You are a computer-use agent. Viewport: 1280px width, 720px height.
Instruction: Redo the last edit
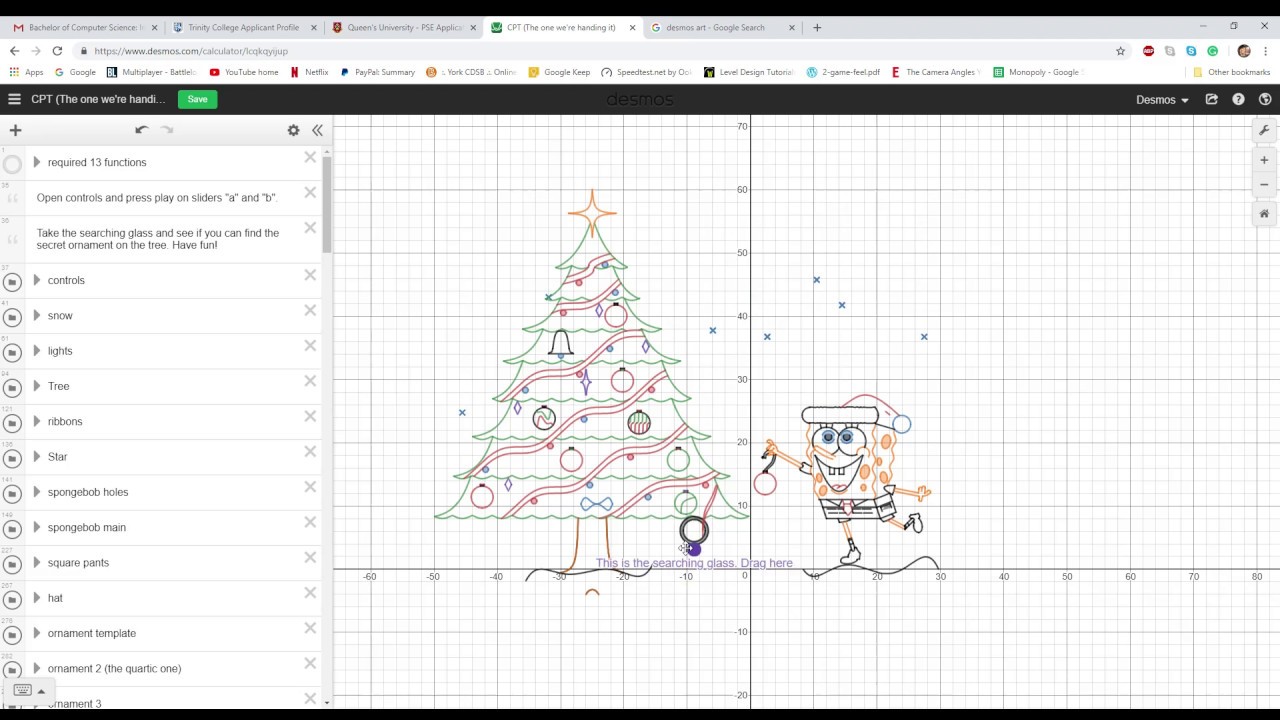[167, 130]
